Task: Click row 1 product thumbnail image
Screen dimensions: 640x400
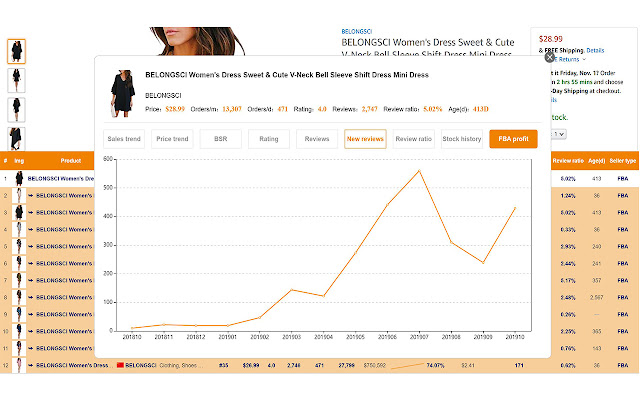Action: click(x=19, y=178)
